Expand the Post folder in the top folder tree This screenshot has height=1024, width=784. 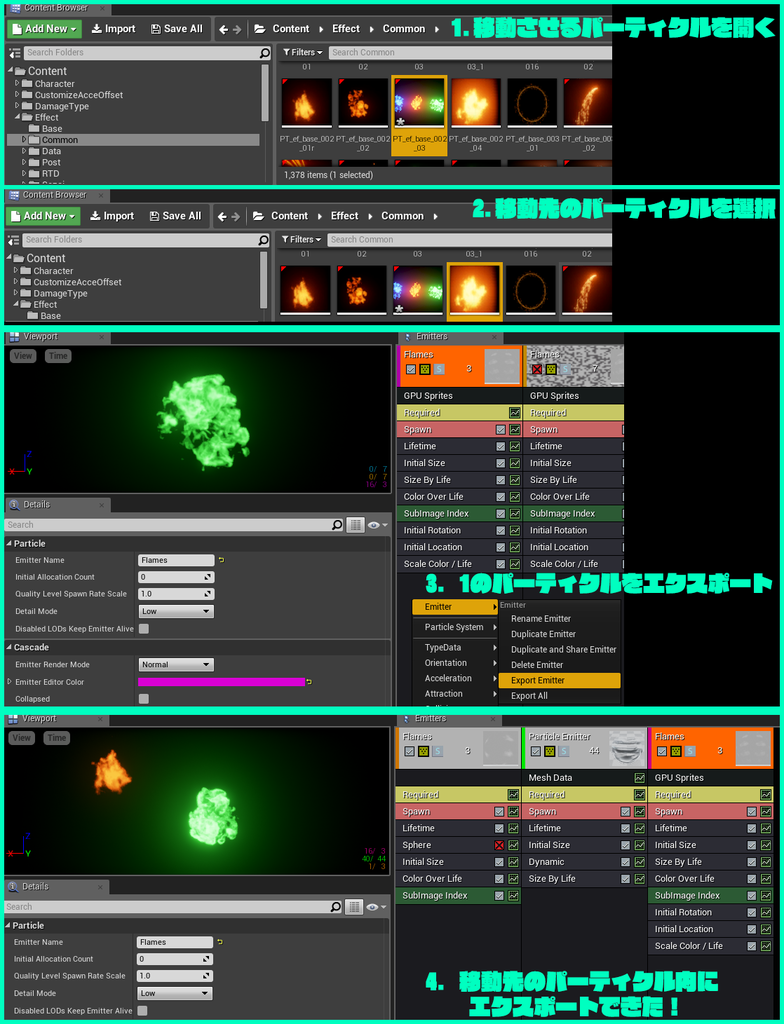click(x=25, y=163)
